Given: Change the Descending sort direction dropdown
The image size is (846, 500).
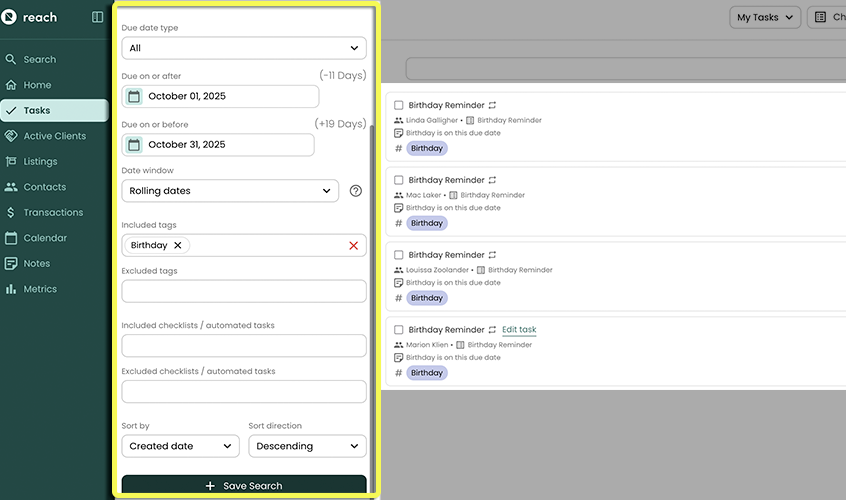Looking at the screenshot, I should tap(307, 446).
